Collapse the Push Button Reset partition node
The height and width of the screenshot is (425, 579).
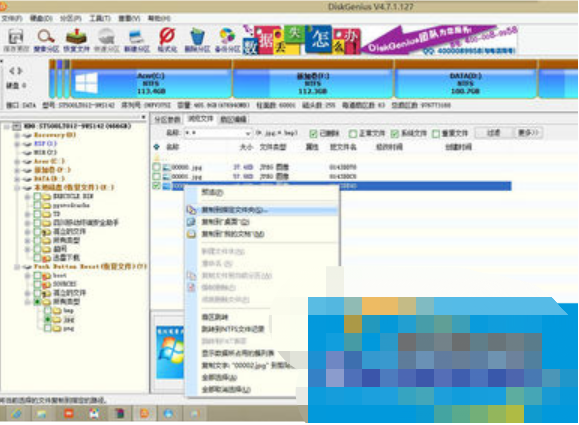pos(17,267)
